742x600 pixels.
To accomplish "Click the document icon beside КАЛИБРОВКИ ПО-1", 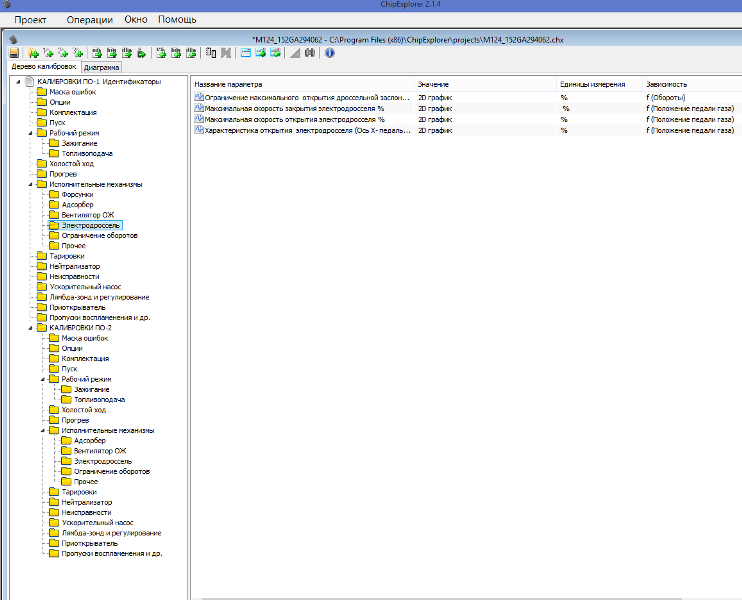I will tap(31, 81).
